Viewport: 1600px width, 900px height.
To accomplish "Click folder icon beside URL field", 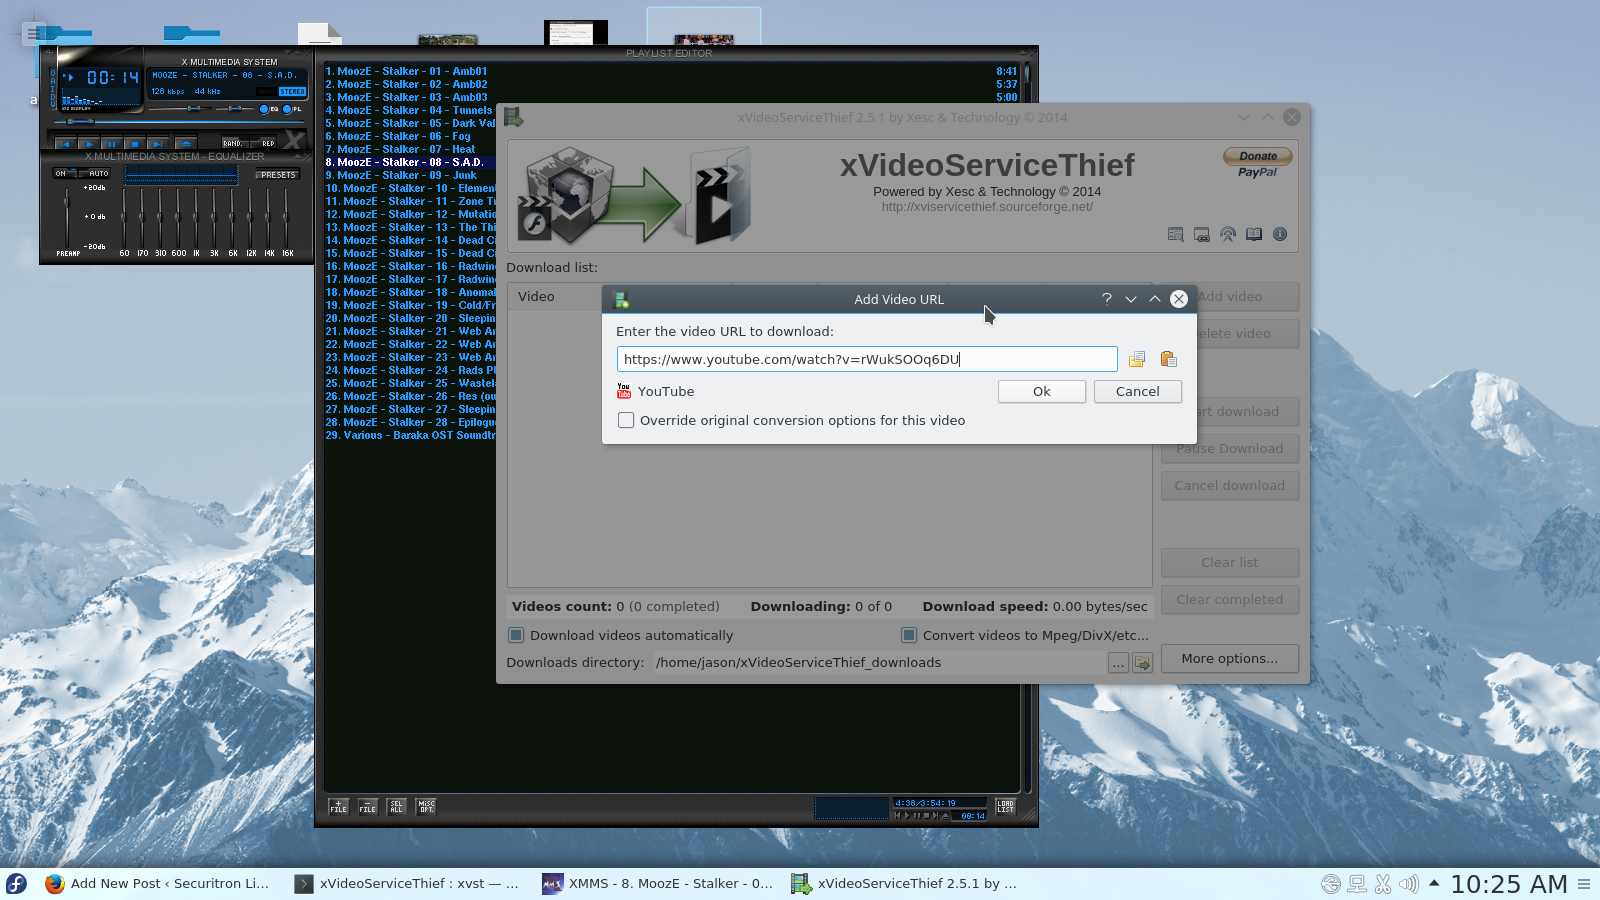I will 1137,359.
